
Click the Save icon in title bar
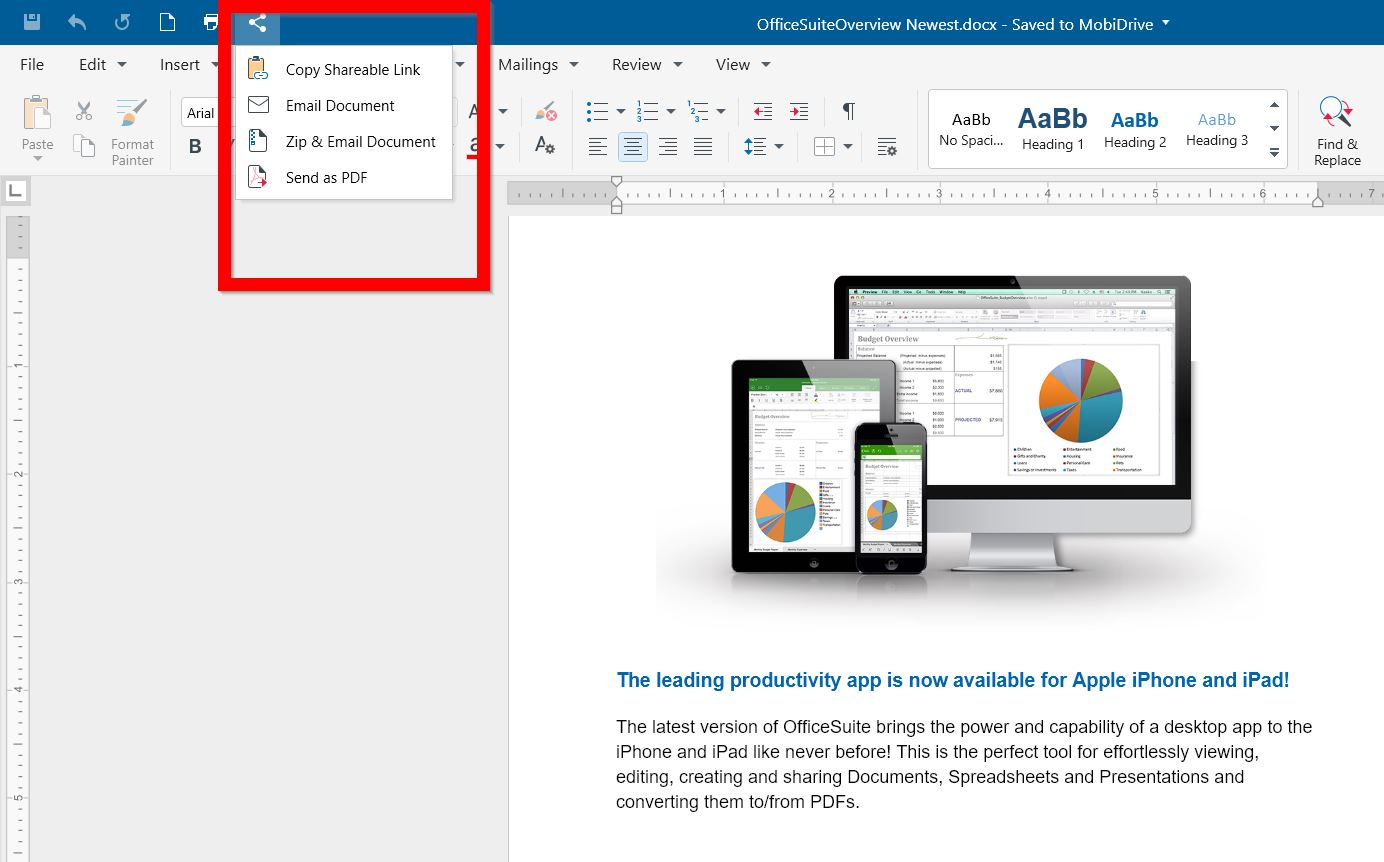coord(32,22)
